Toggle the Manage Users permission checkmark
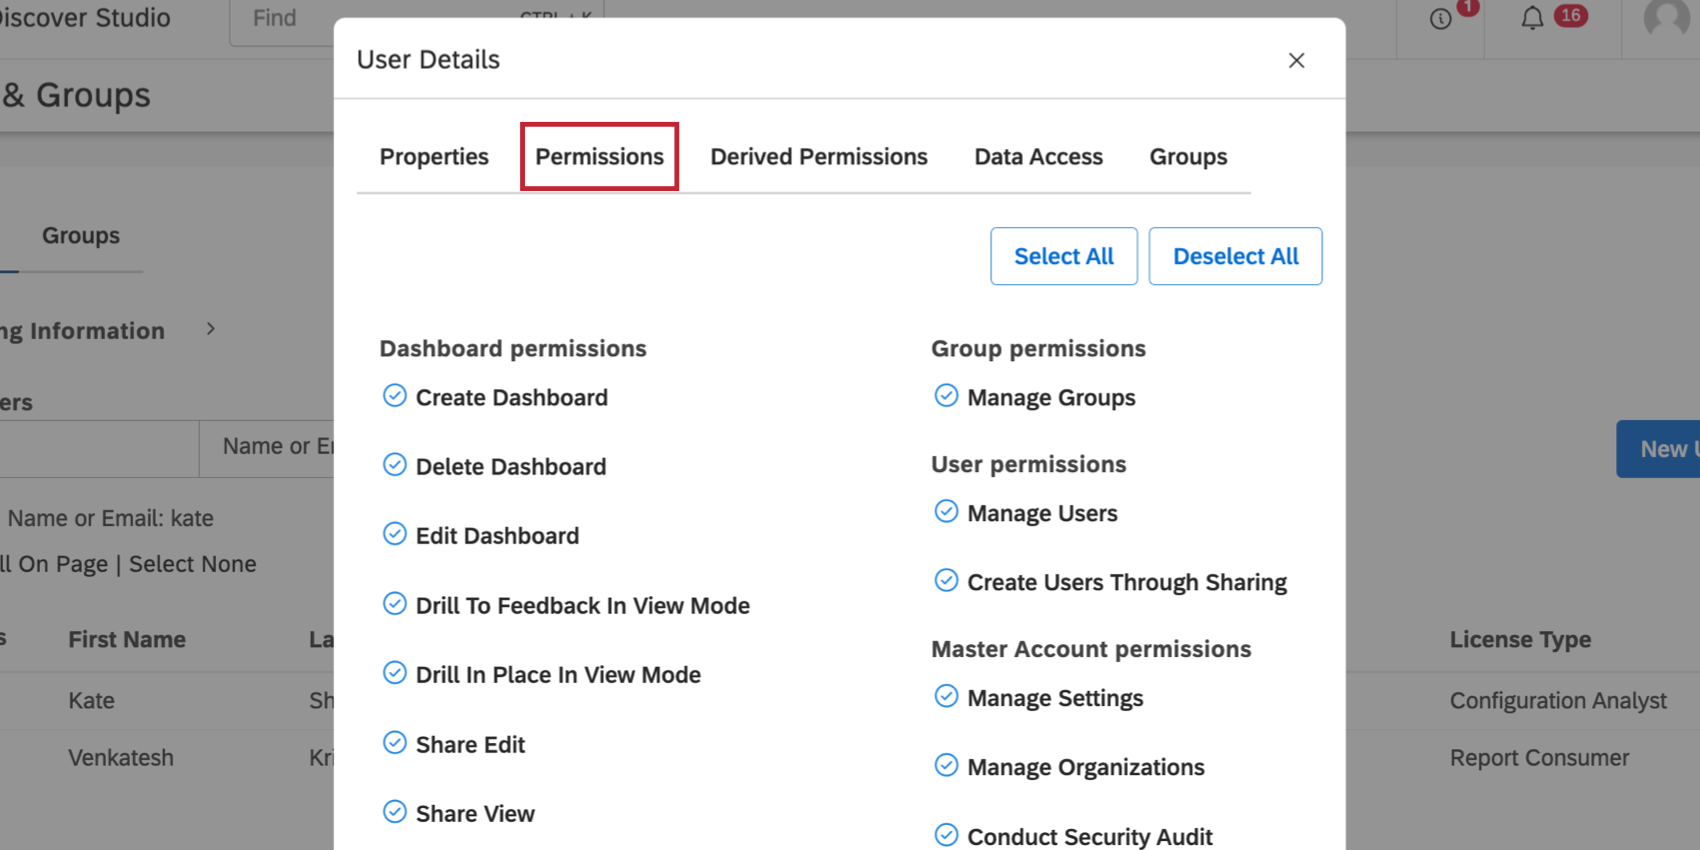 [x=946, y=512]
